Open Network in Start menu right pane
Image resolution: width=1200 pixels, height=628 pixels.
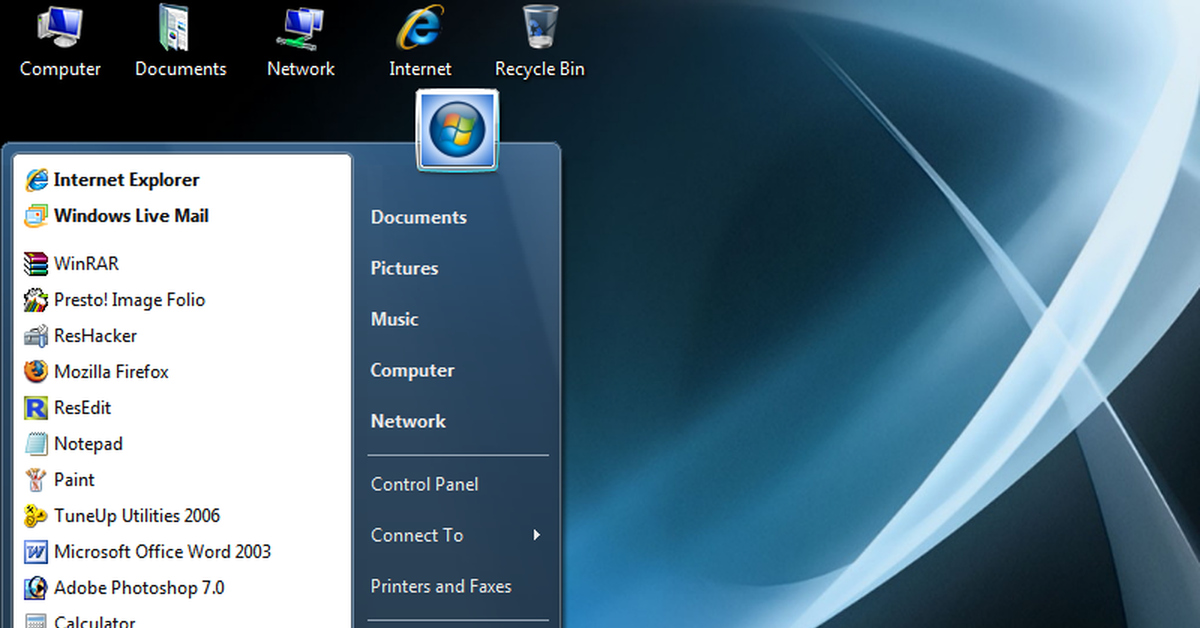(408, 421)
